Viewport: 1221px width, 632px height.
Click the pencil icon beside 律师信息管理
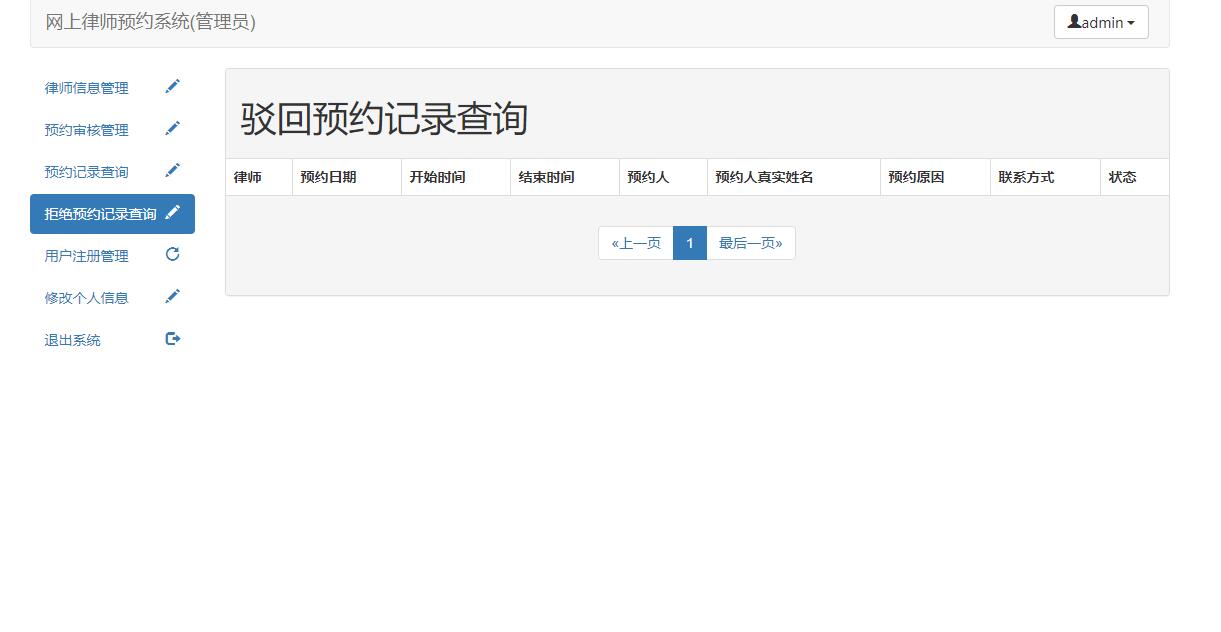click(172, 86)
